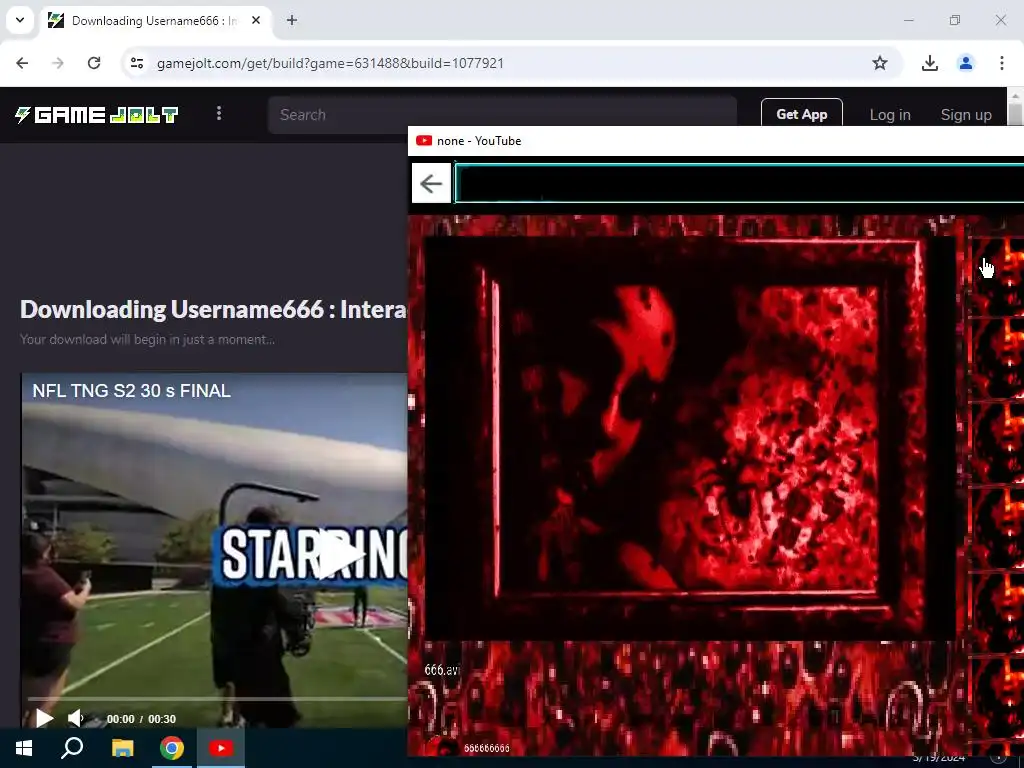Screen dimensions: 1024x768
Task: Open Chrome three-dot menu
Action: [1002, 63]
